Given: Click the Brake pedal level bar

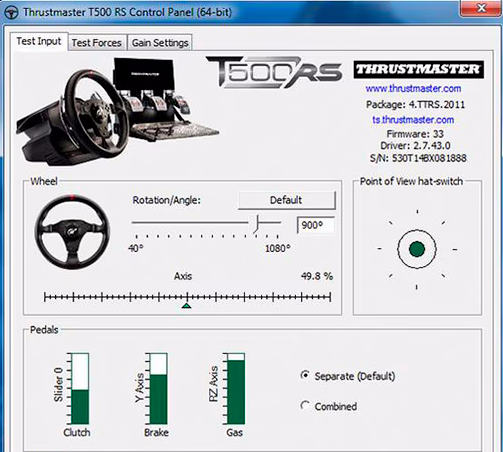Looking at the screenshot, I should (x=158, y=389).
